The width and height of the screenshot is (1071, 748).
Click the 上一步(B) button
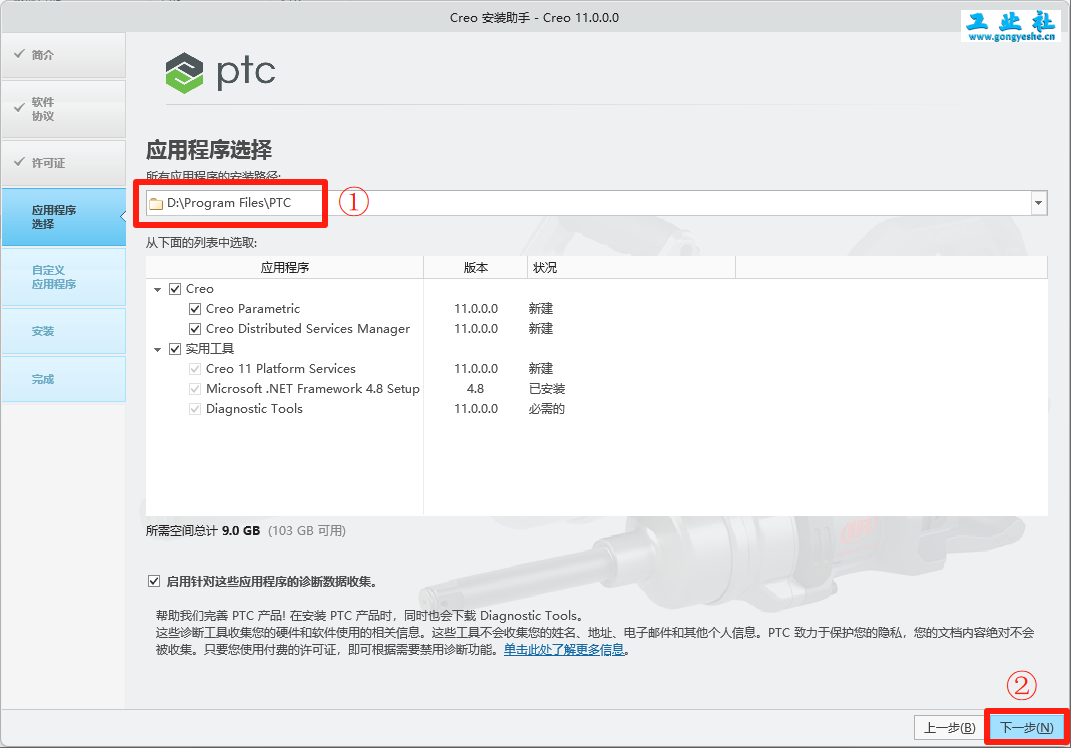[949, 728]
